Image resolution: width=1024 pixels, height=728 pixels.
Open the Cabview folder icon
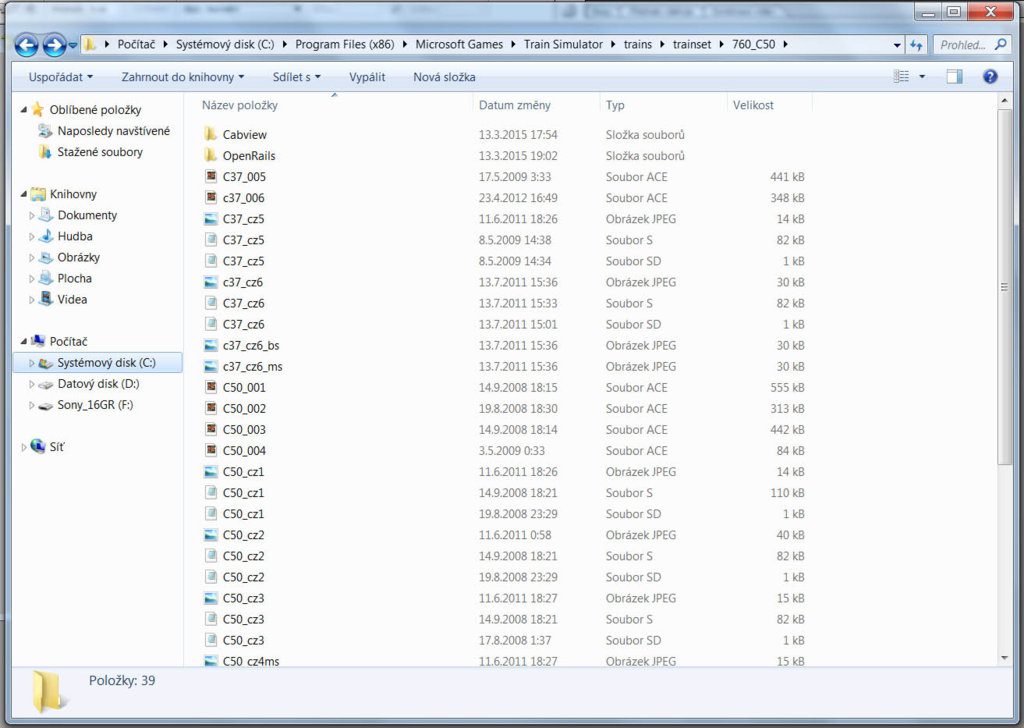tap(210, 134)
